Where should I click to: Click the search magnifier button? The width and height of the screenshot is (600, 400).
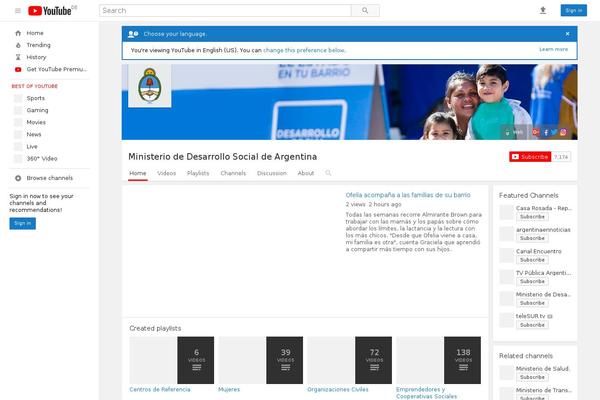[365, 11]
